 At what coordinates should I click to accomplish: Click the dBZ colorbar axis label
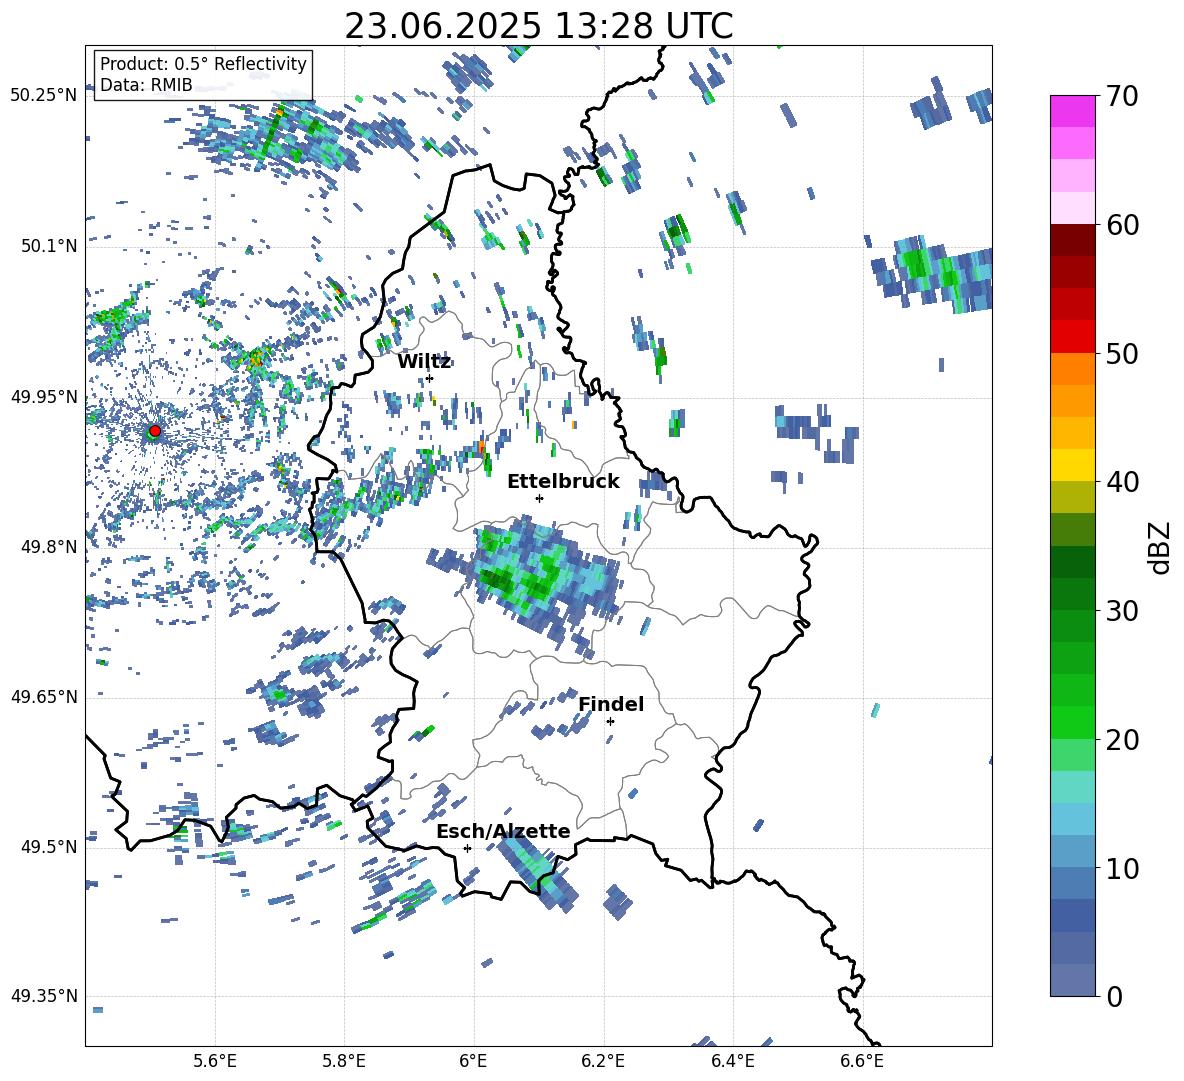(1161, 547)
